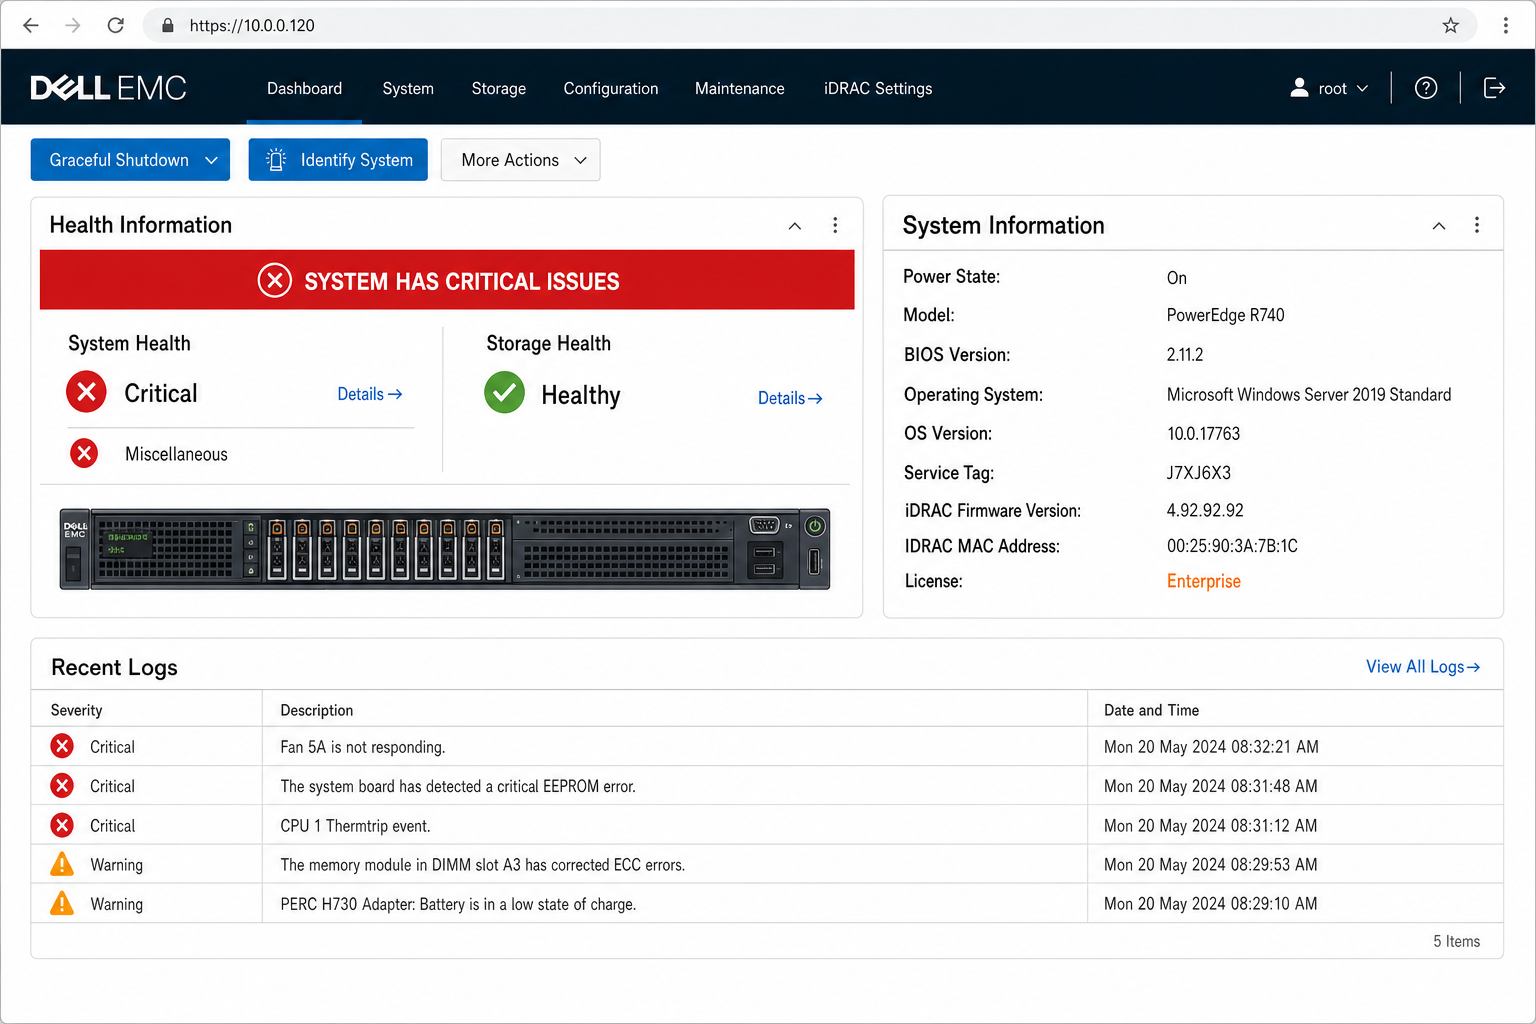Click the warning icon for DIMM slot A3 log
The width and height of the screenshot is (1536, 1024).
pos(62,864)
